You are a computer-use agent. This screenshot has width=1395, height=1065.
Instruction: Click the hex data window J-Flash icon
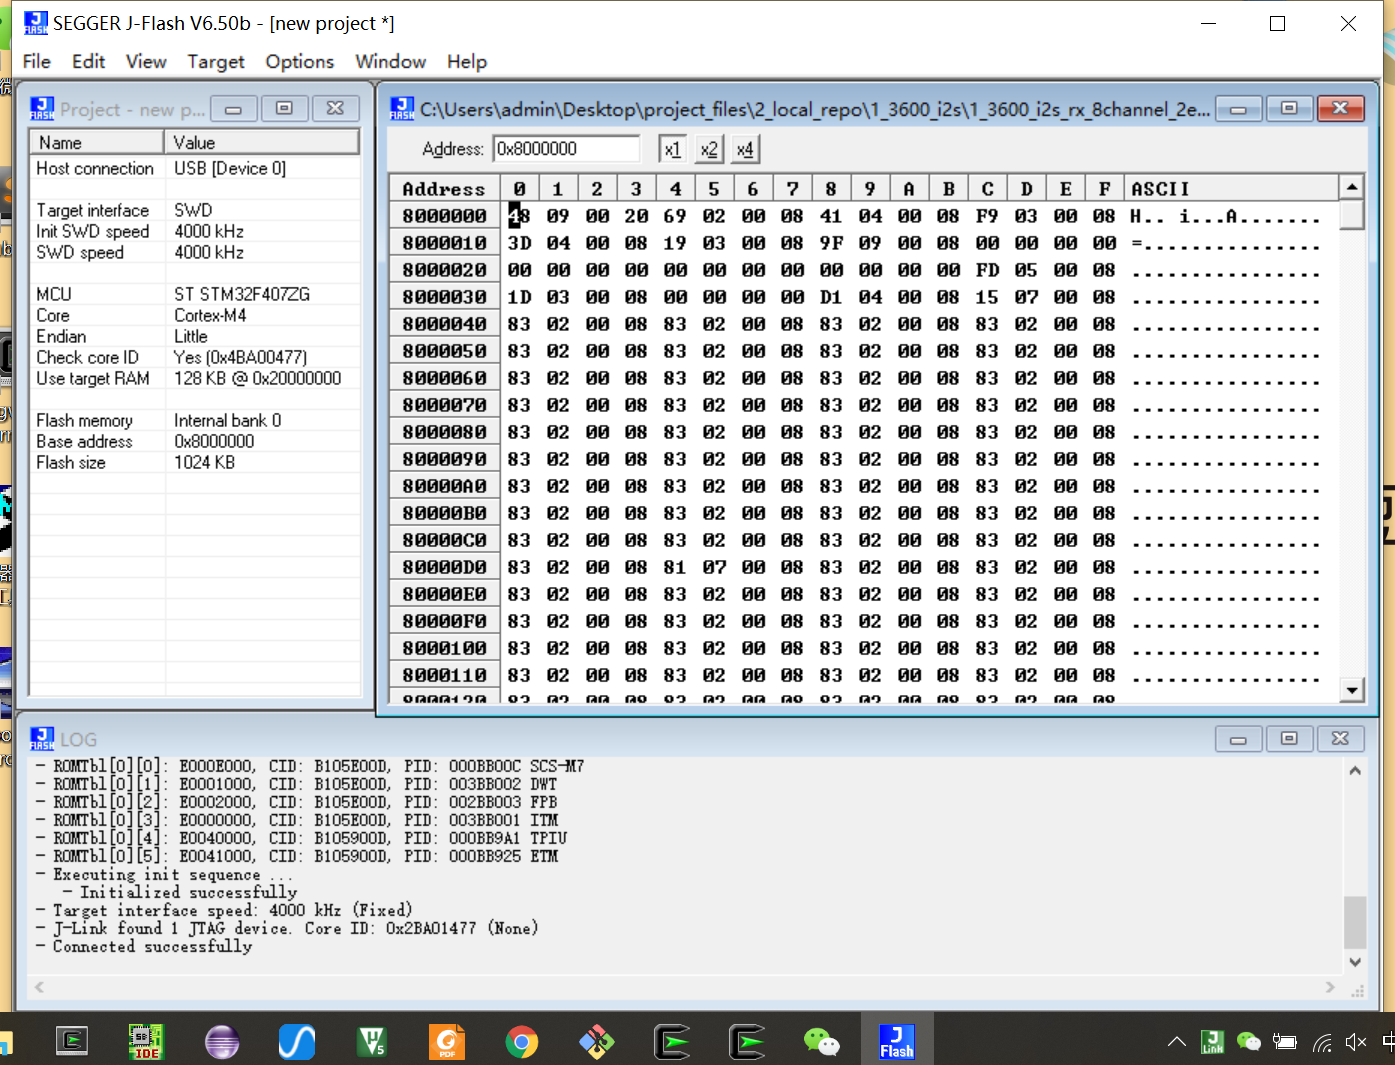tap(402, 108)
